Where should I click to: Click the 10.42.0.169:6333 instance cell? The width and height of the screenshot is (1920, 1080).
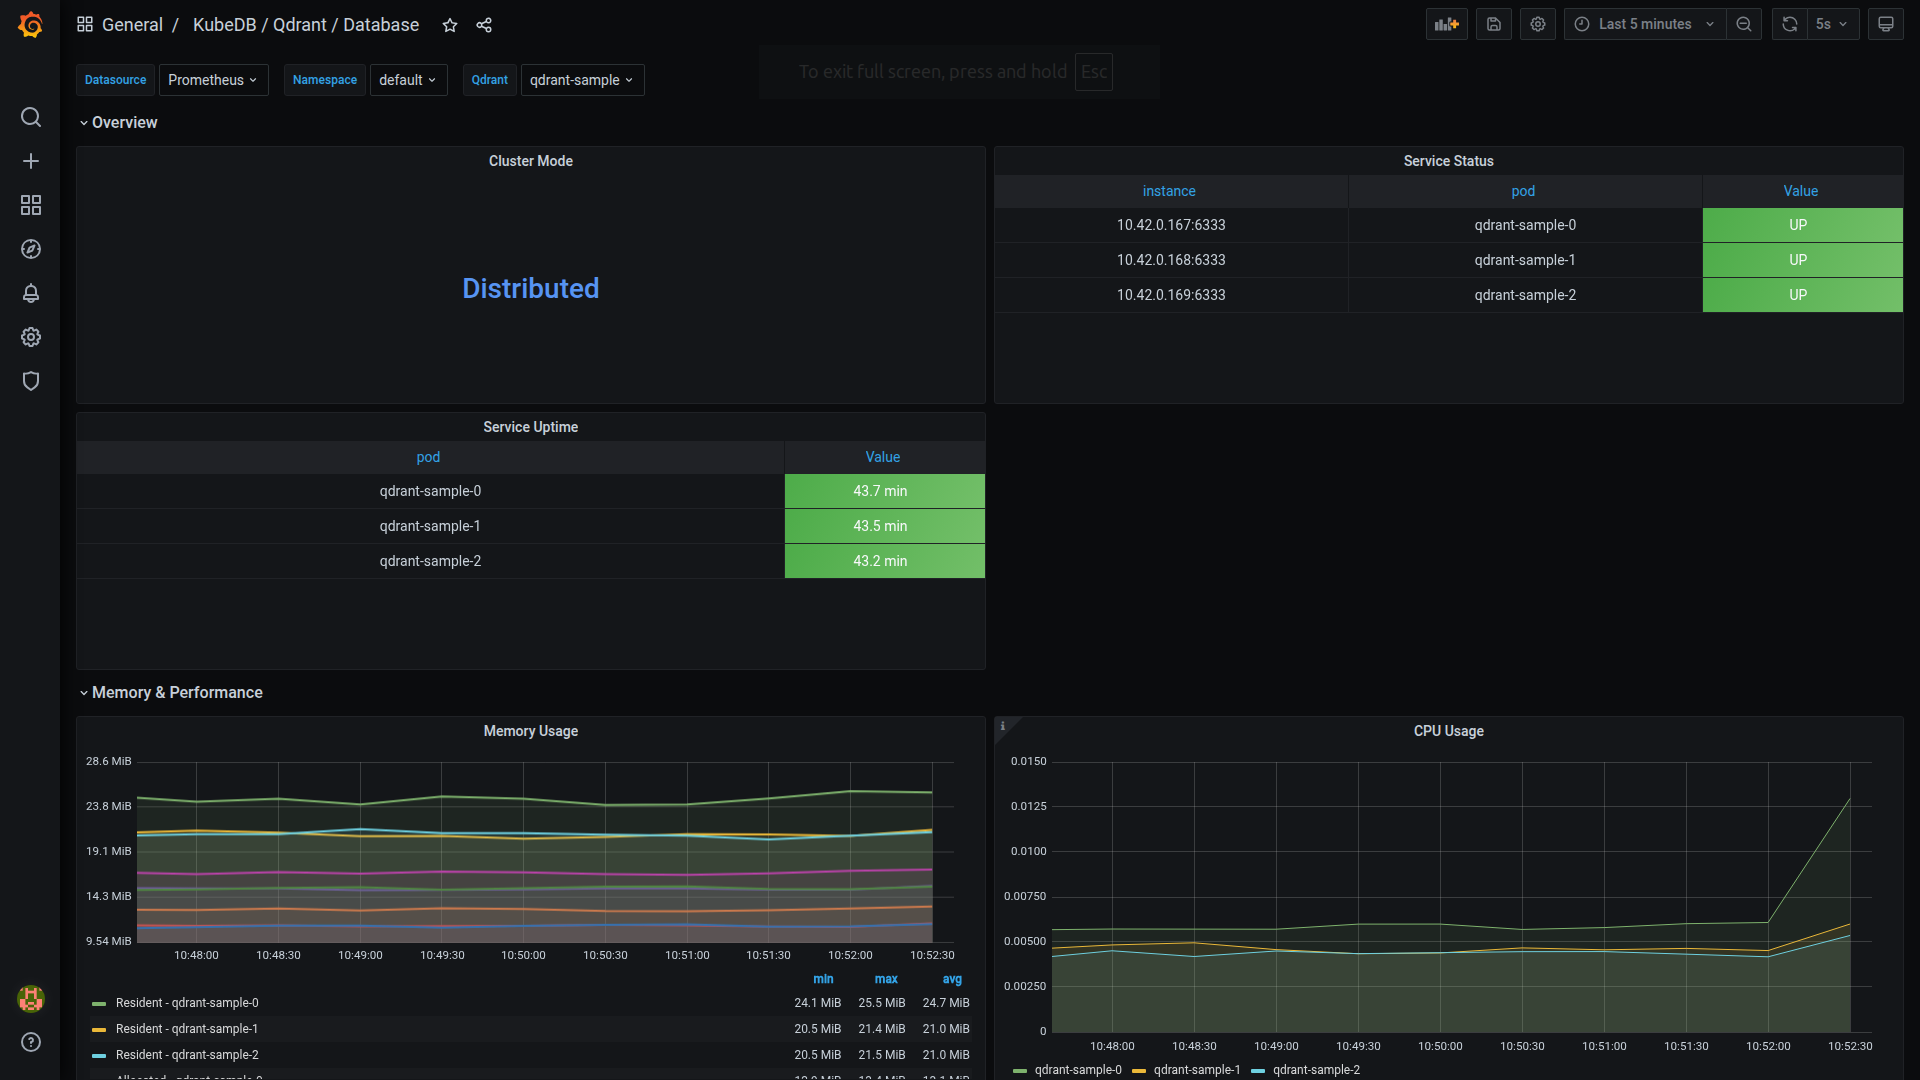(1171, 295)
